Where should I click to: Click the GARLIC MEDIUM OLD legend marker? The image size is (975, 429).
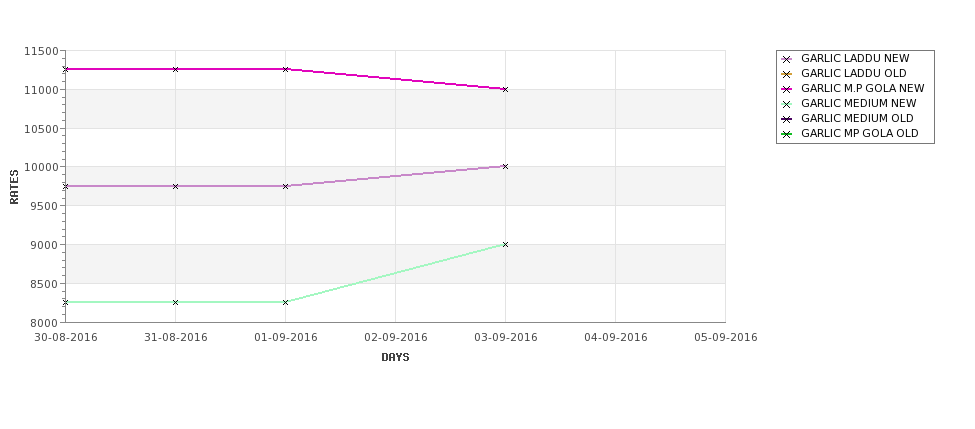pyautogui.click(x=786, y=119)
